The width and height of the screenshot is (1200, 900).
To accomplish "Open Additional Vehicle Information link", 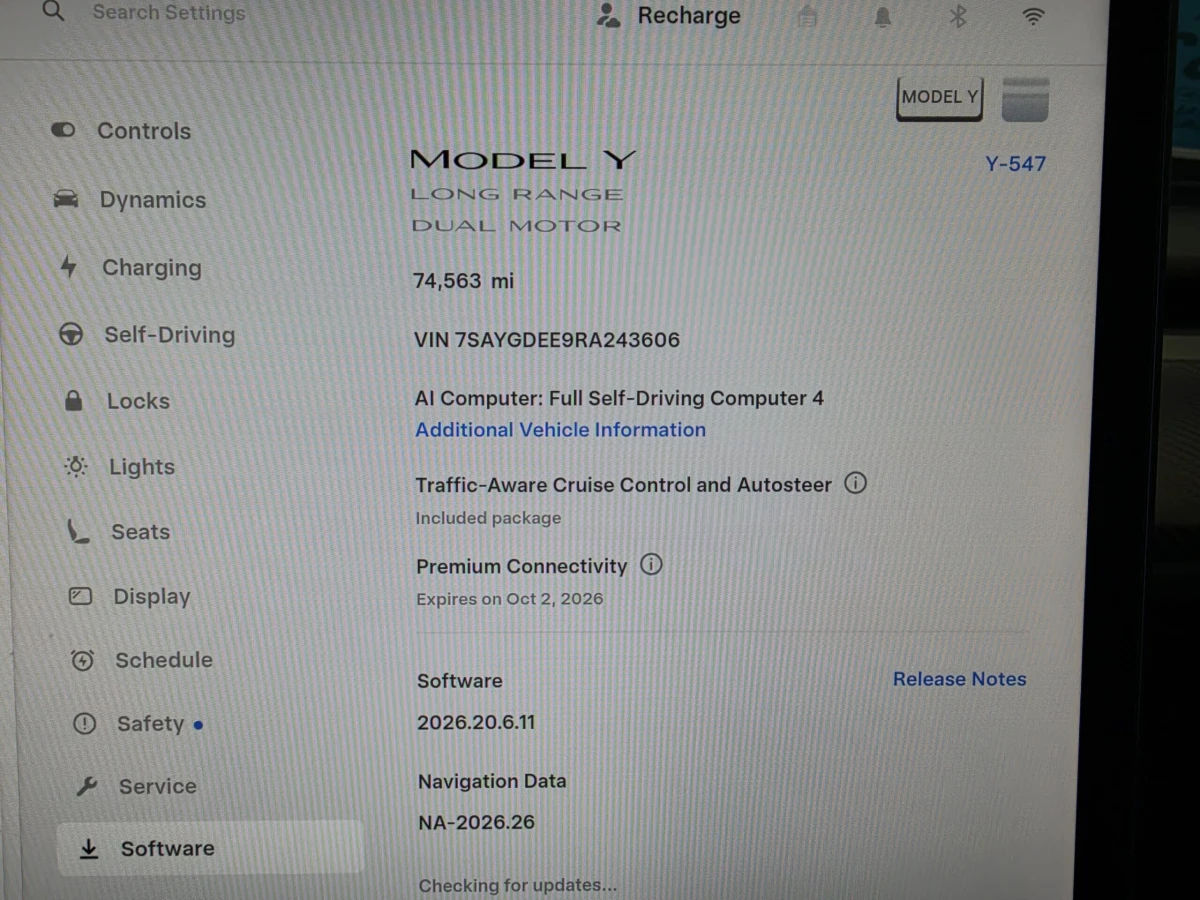I will click(560, 430).
